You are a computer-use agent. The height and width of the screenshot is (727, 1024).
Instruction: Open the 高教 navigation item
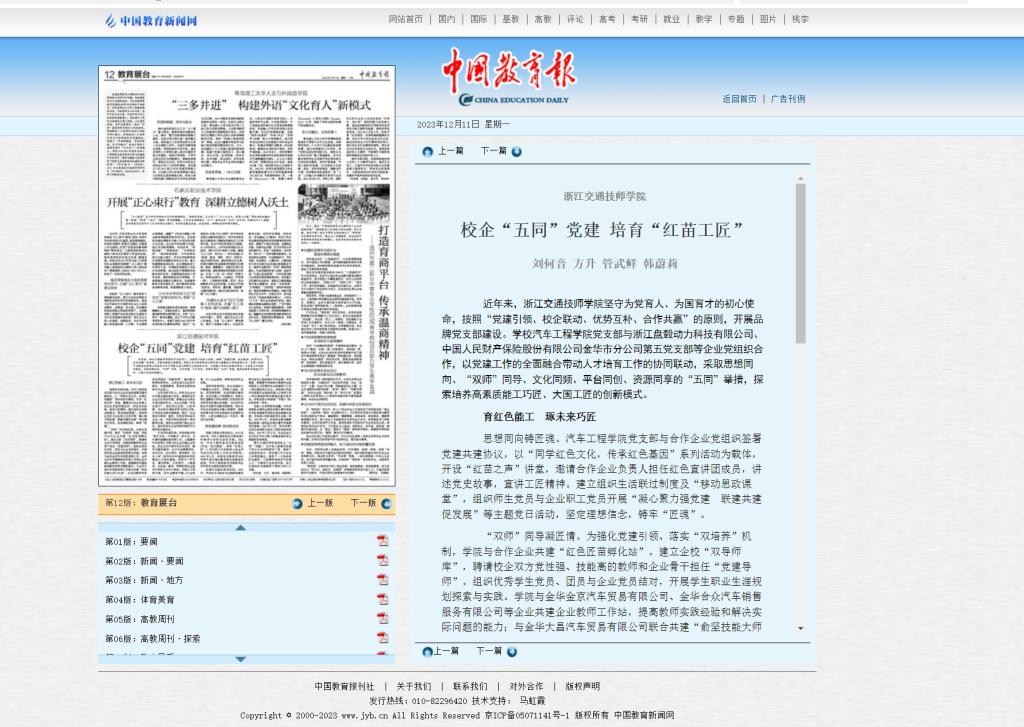543,20
